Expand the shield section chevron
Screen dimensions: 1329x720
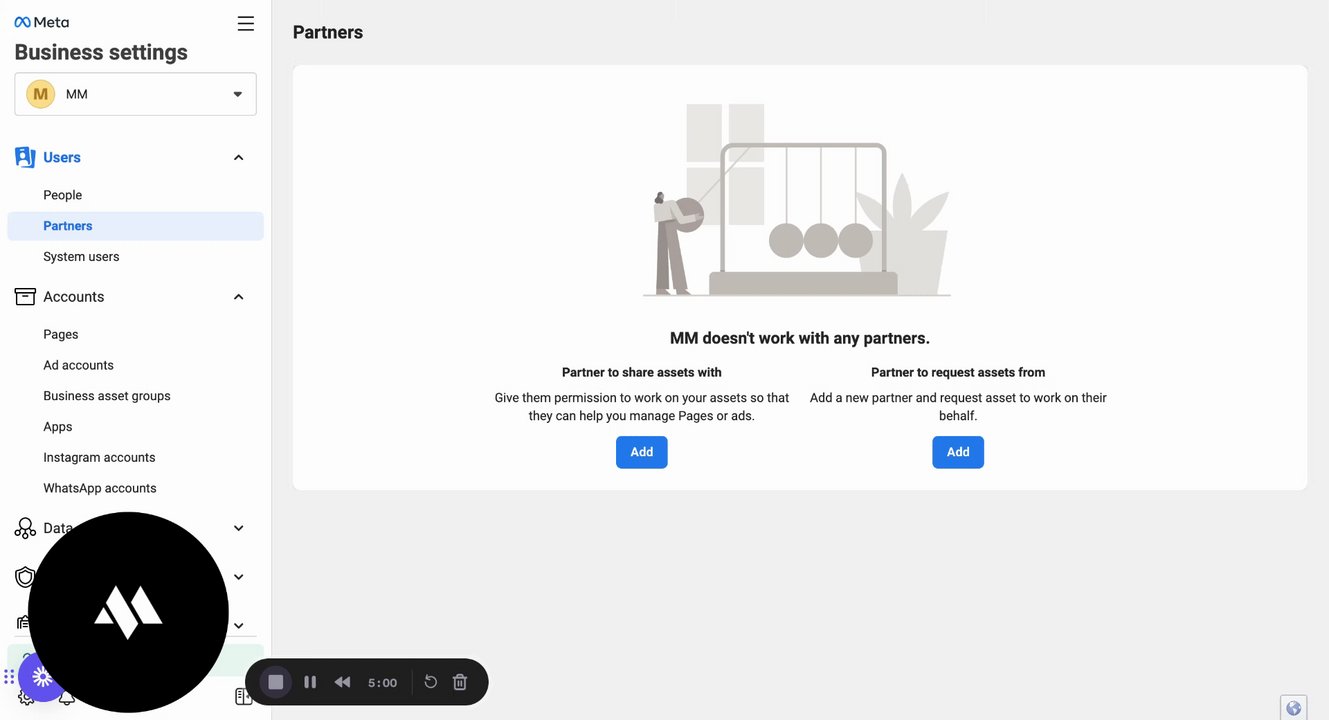pyautogui.click(x=238, y=577)
